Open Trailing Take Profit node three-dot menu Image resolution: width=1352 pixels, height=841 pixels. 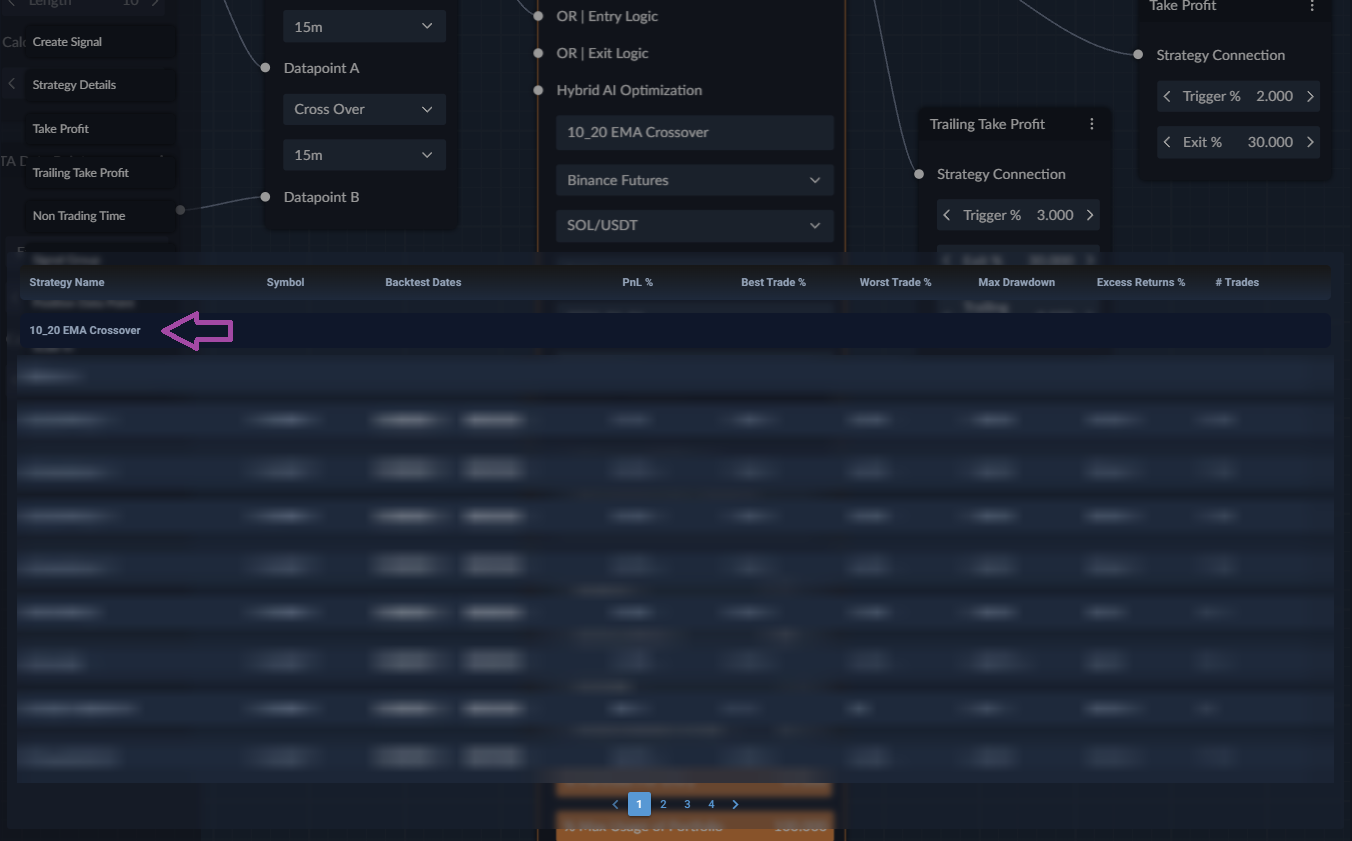[1092, 124]
